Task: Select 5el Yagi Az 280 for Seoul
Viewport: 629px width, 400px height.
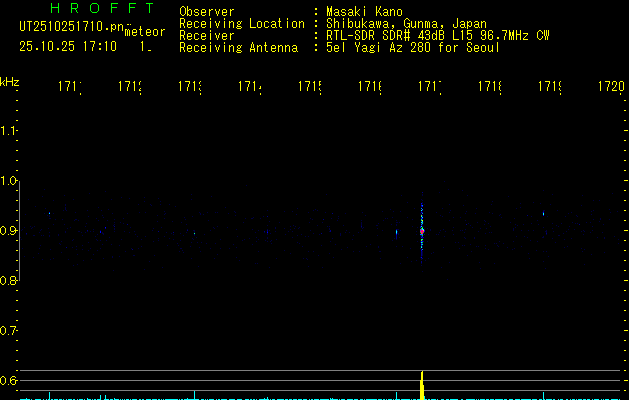Action: coord(413,48)
